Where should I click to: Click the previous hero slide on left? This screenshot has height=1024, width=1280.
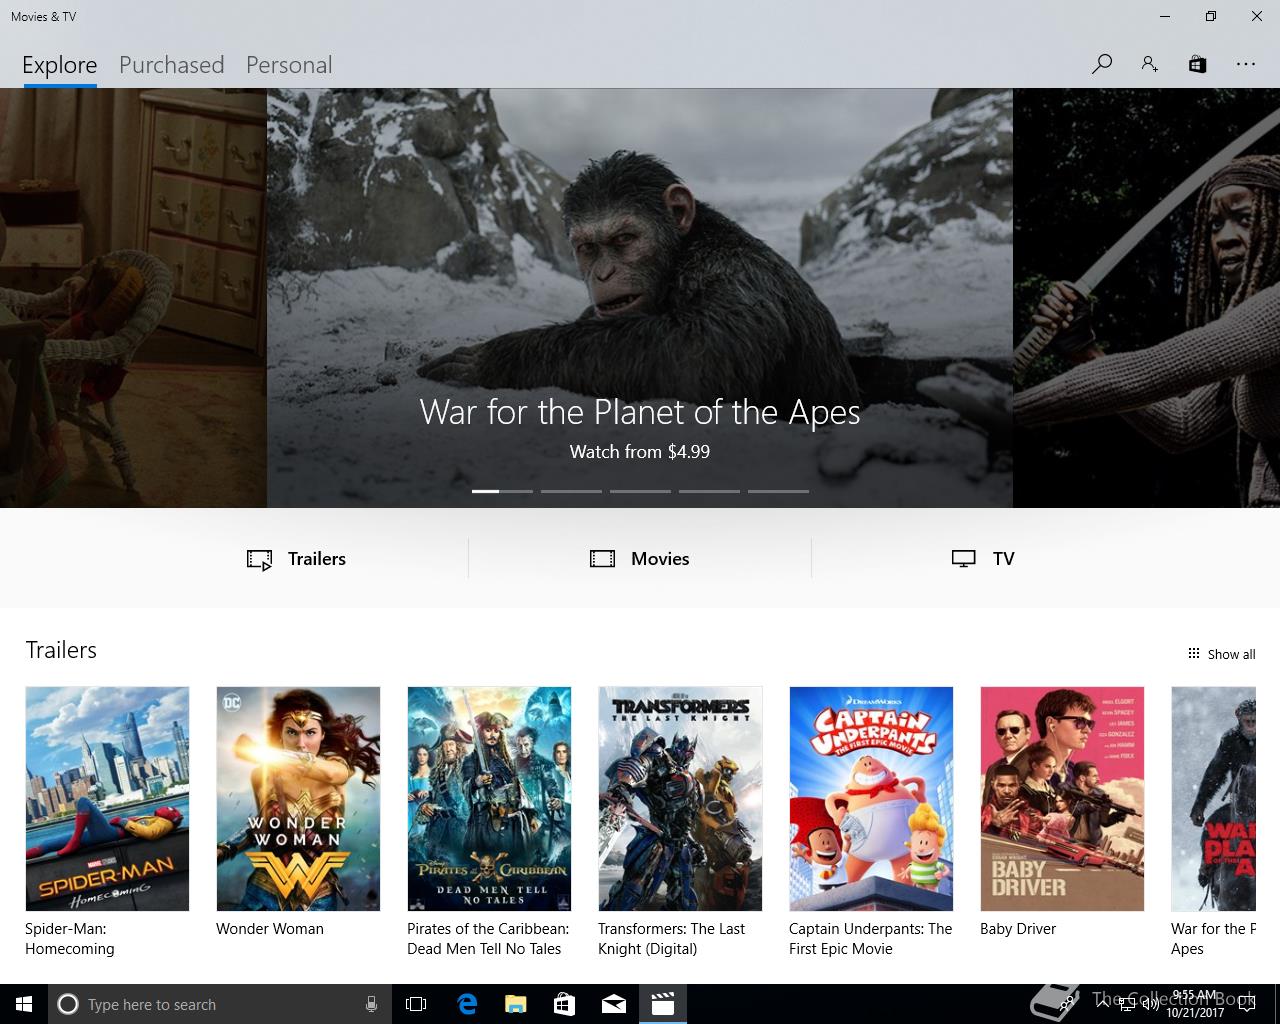[x=133, y=298]
